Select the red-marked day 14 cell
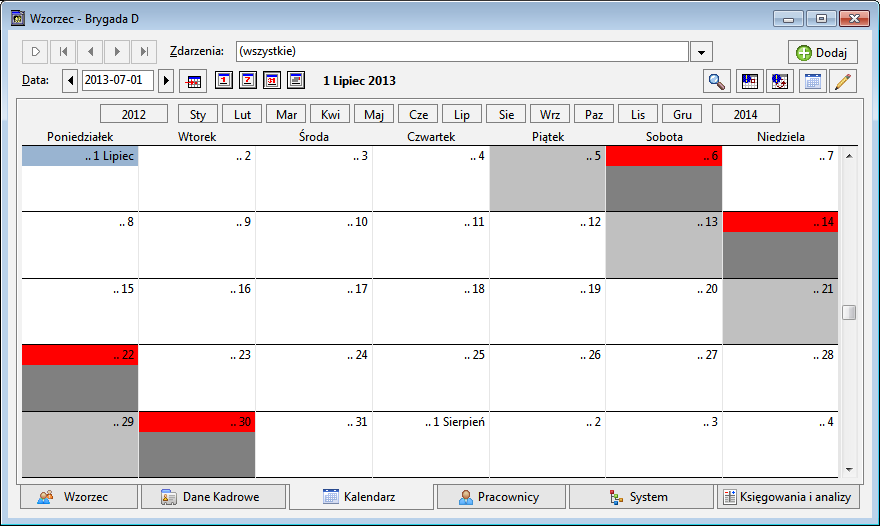Viewport: 880px width, 526px height. coord(780,245)
